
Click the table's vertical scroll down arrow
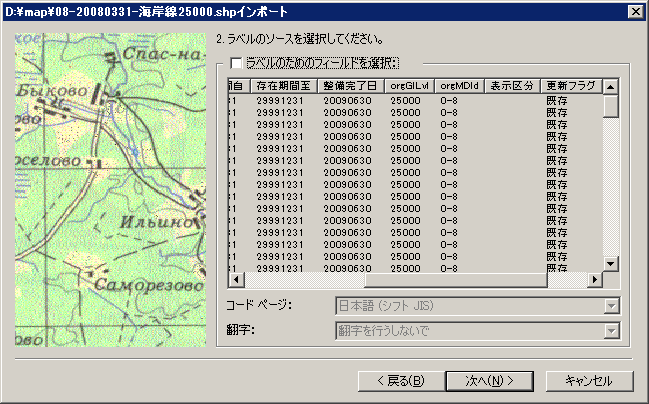pyautogui.click(x=611, y=264)
